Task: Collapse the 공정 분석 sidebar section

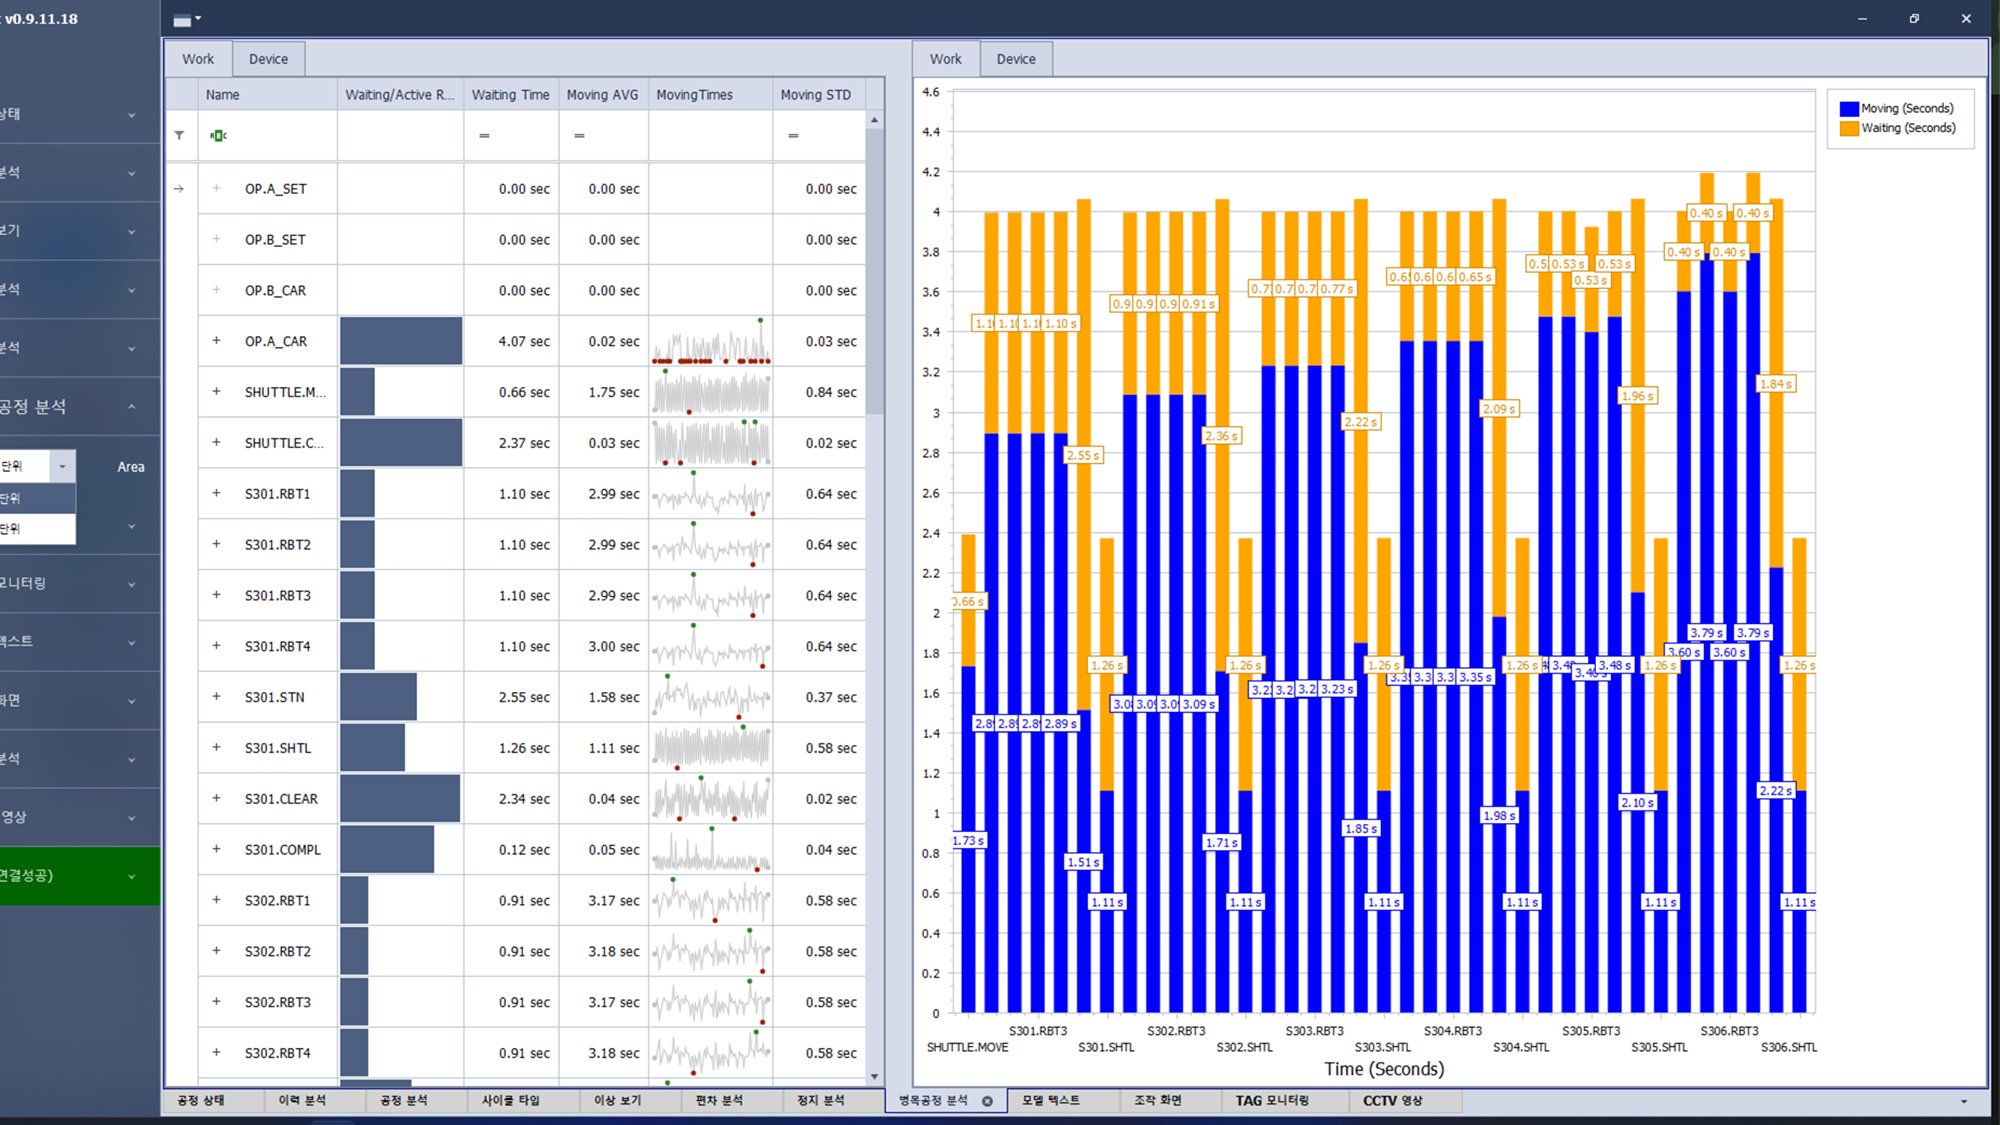Action: (131, 407)
